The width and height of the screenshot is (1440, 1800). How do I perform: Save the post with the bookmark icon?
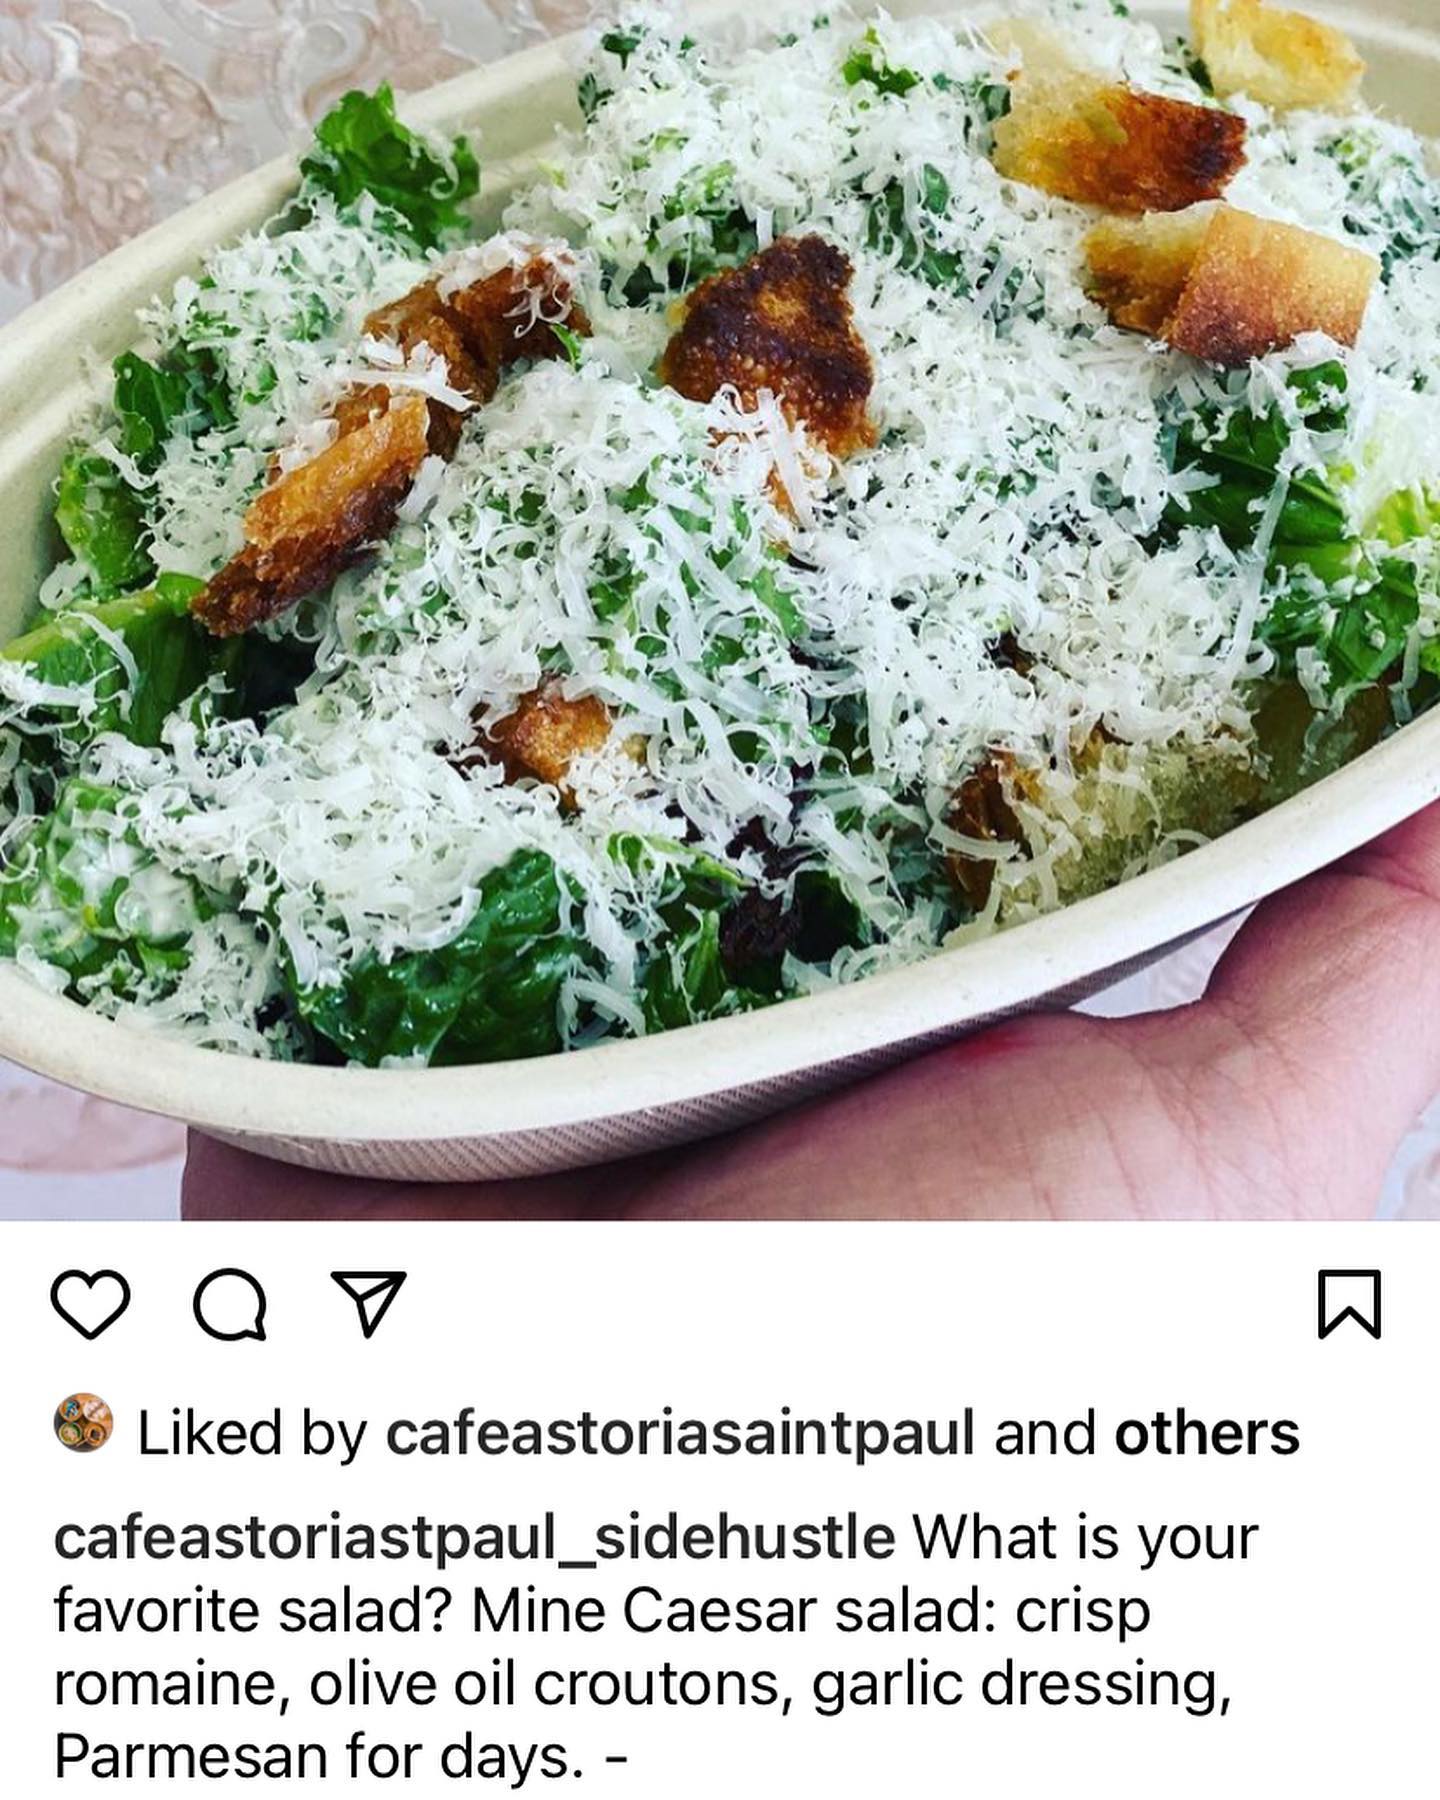tap(1349, 1304)
